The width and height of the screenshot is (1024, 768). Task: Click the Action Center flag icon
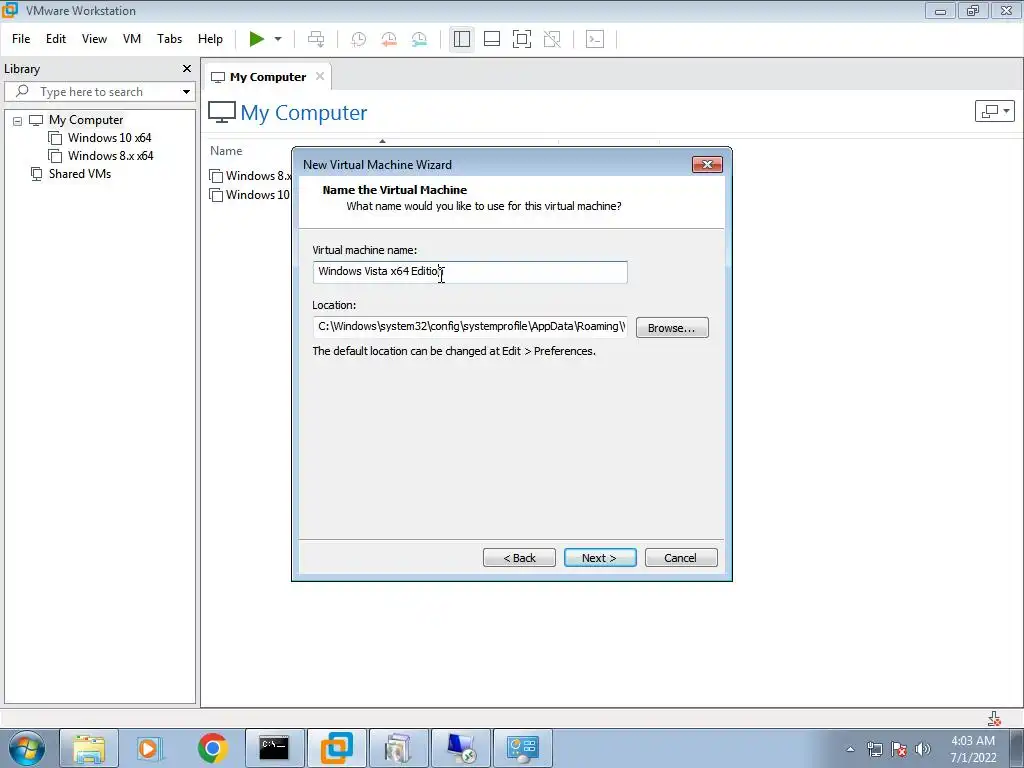(899, 749)
